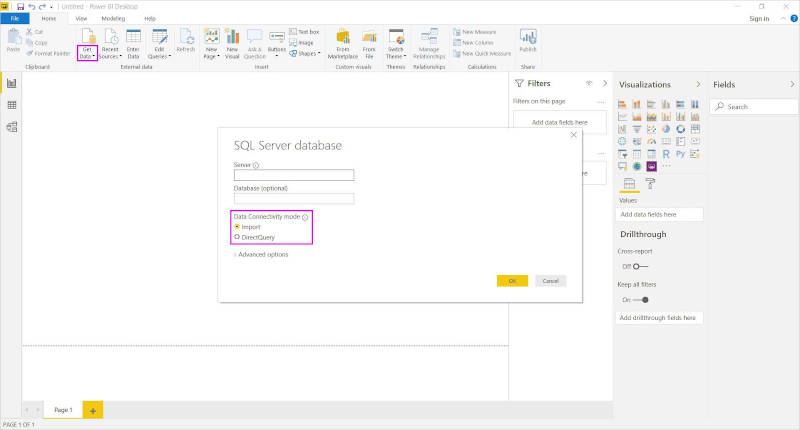Select the Enter Data ribbon icon
800x430 pixels.
[133, 44]
